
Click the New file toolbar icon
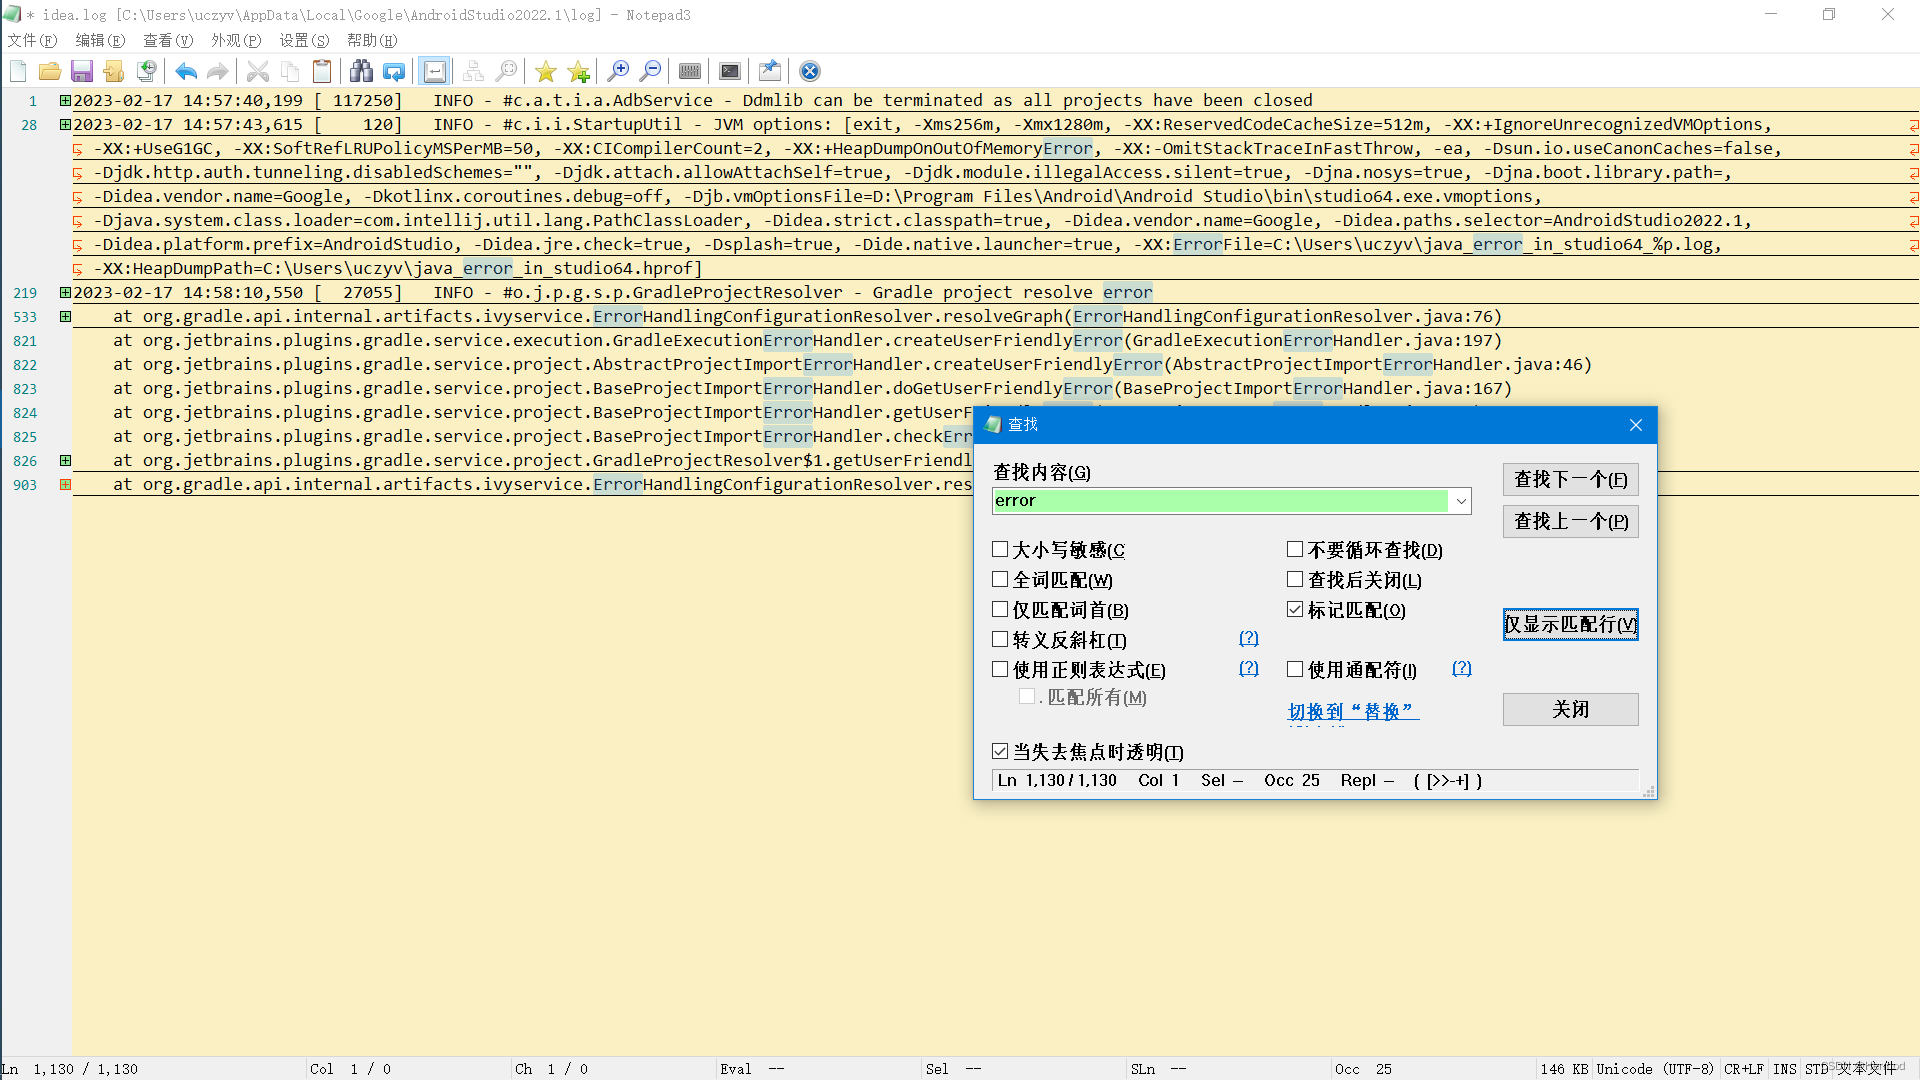click(18, 71)
